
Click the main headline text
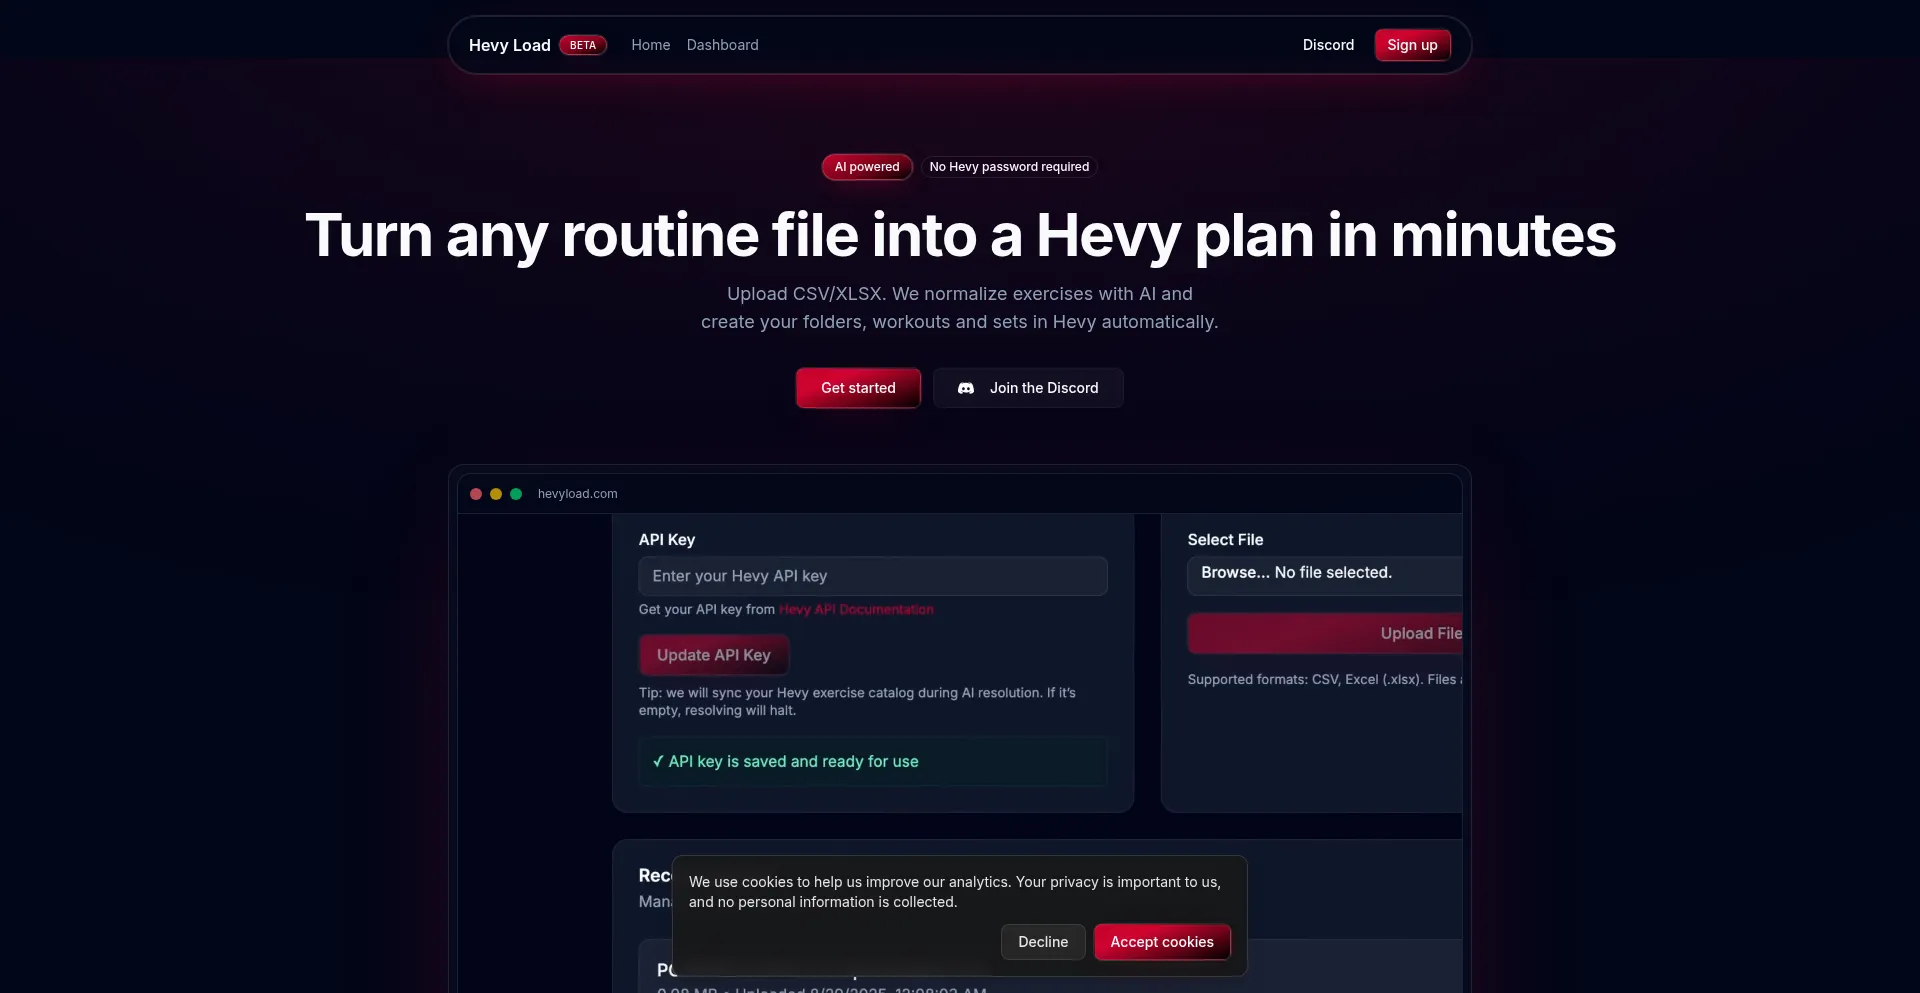click(x=960, y=236)
